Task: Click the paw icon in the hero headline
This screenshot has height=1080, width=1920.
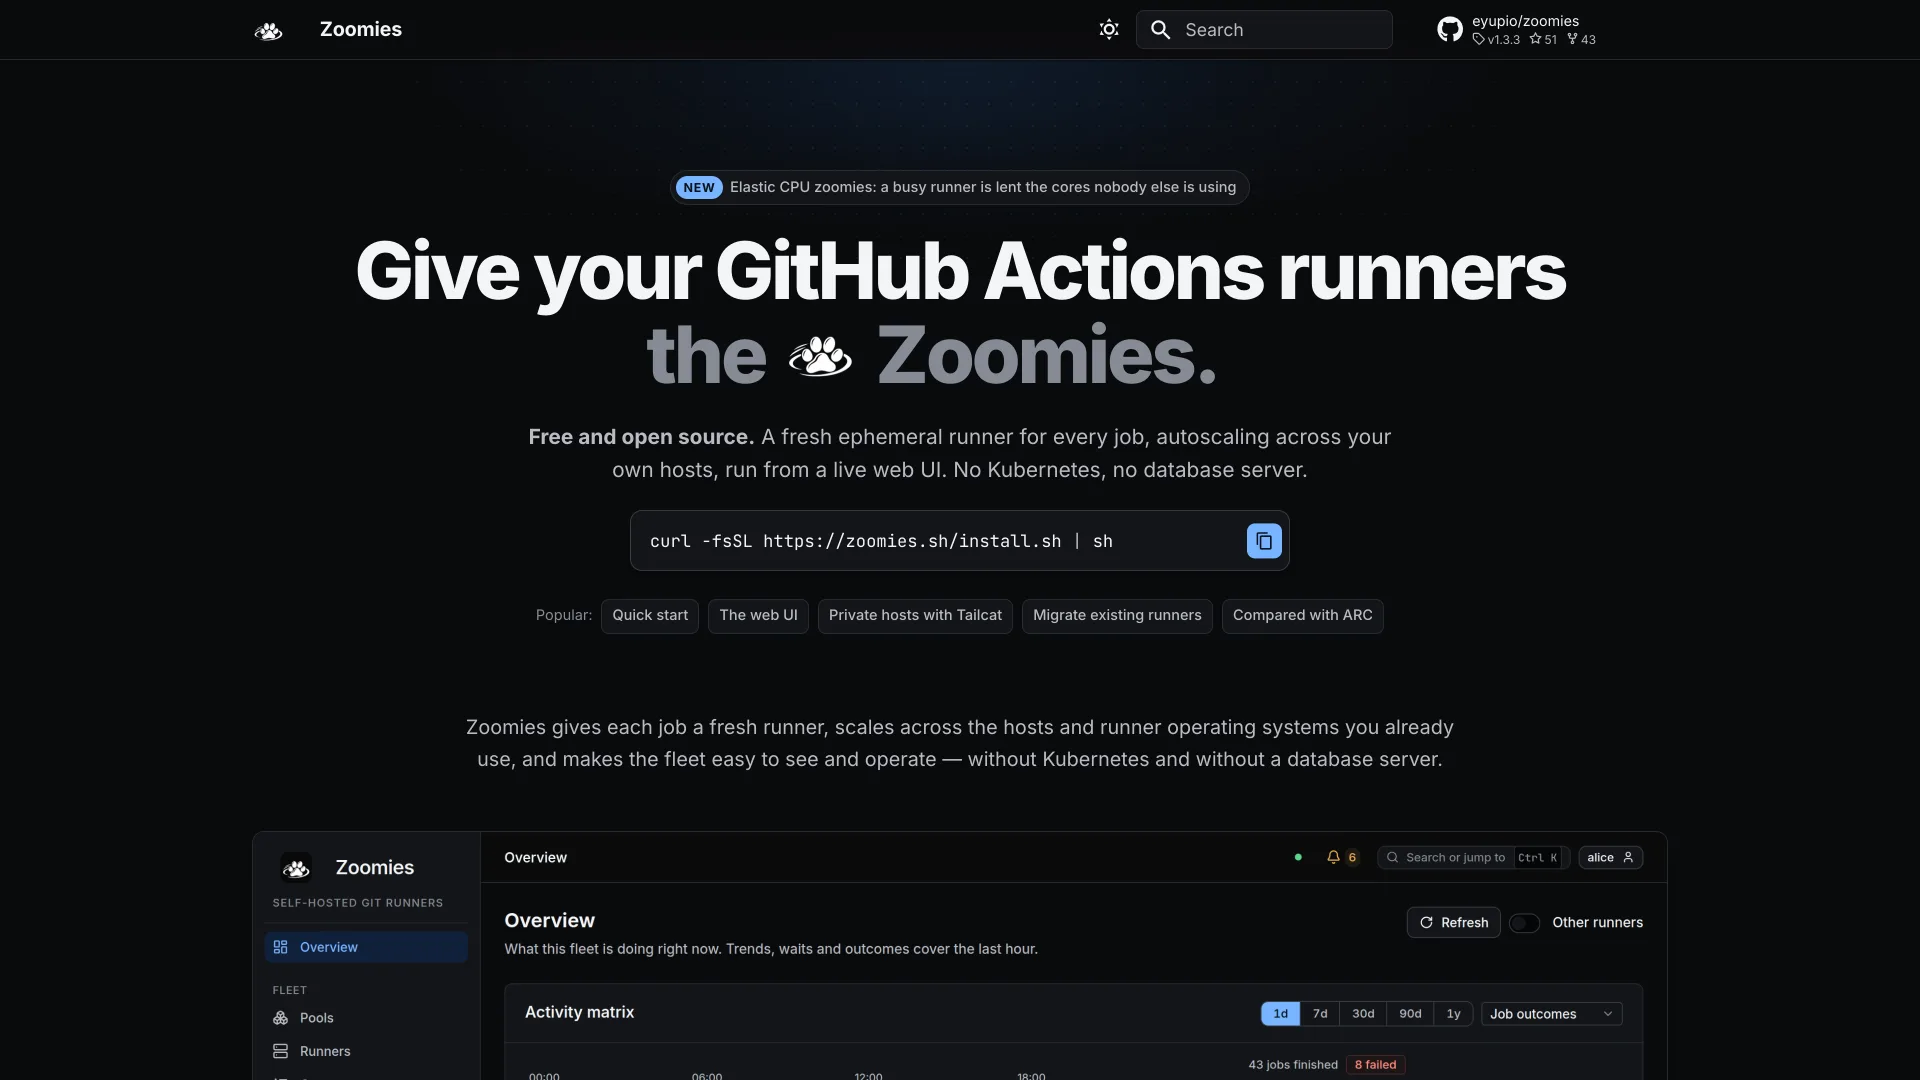Action: click(821, 356)
